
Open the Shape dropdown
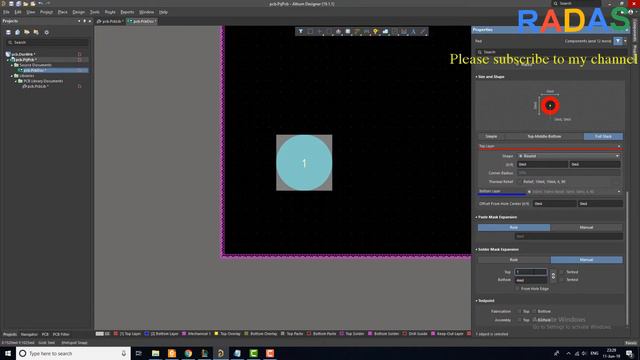tap(569, 156)
